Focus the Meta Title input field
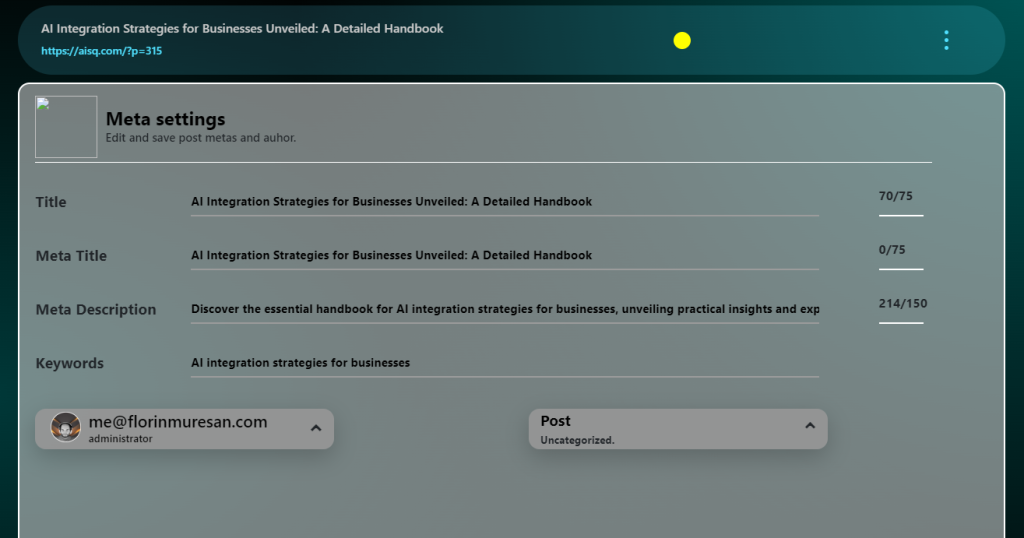Screen dimensions: 1024x538 [x=504, y=256]
